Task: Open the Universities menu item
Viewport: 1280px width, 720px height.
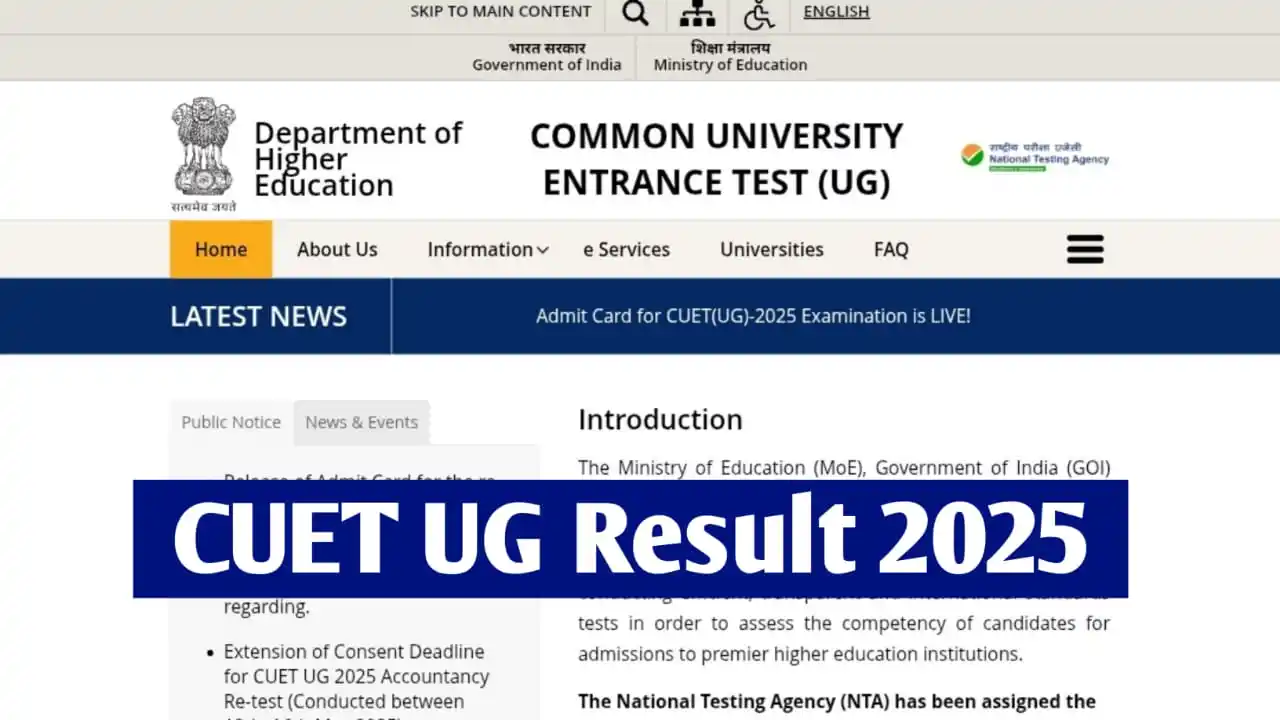Action: point(772,250)
